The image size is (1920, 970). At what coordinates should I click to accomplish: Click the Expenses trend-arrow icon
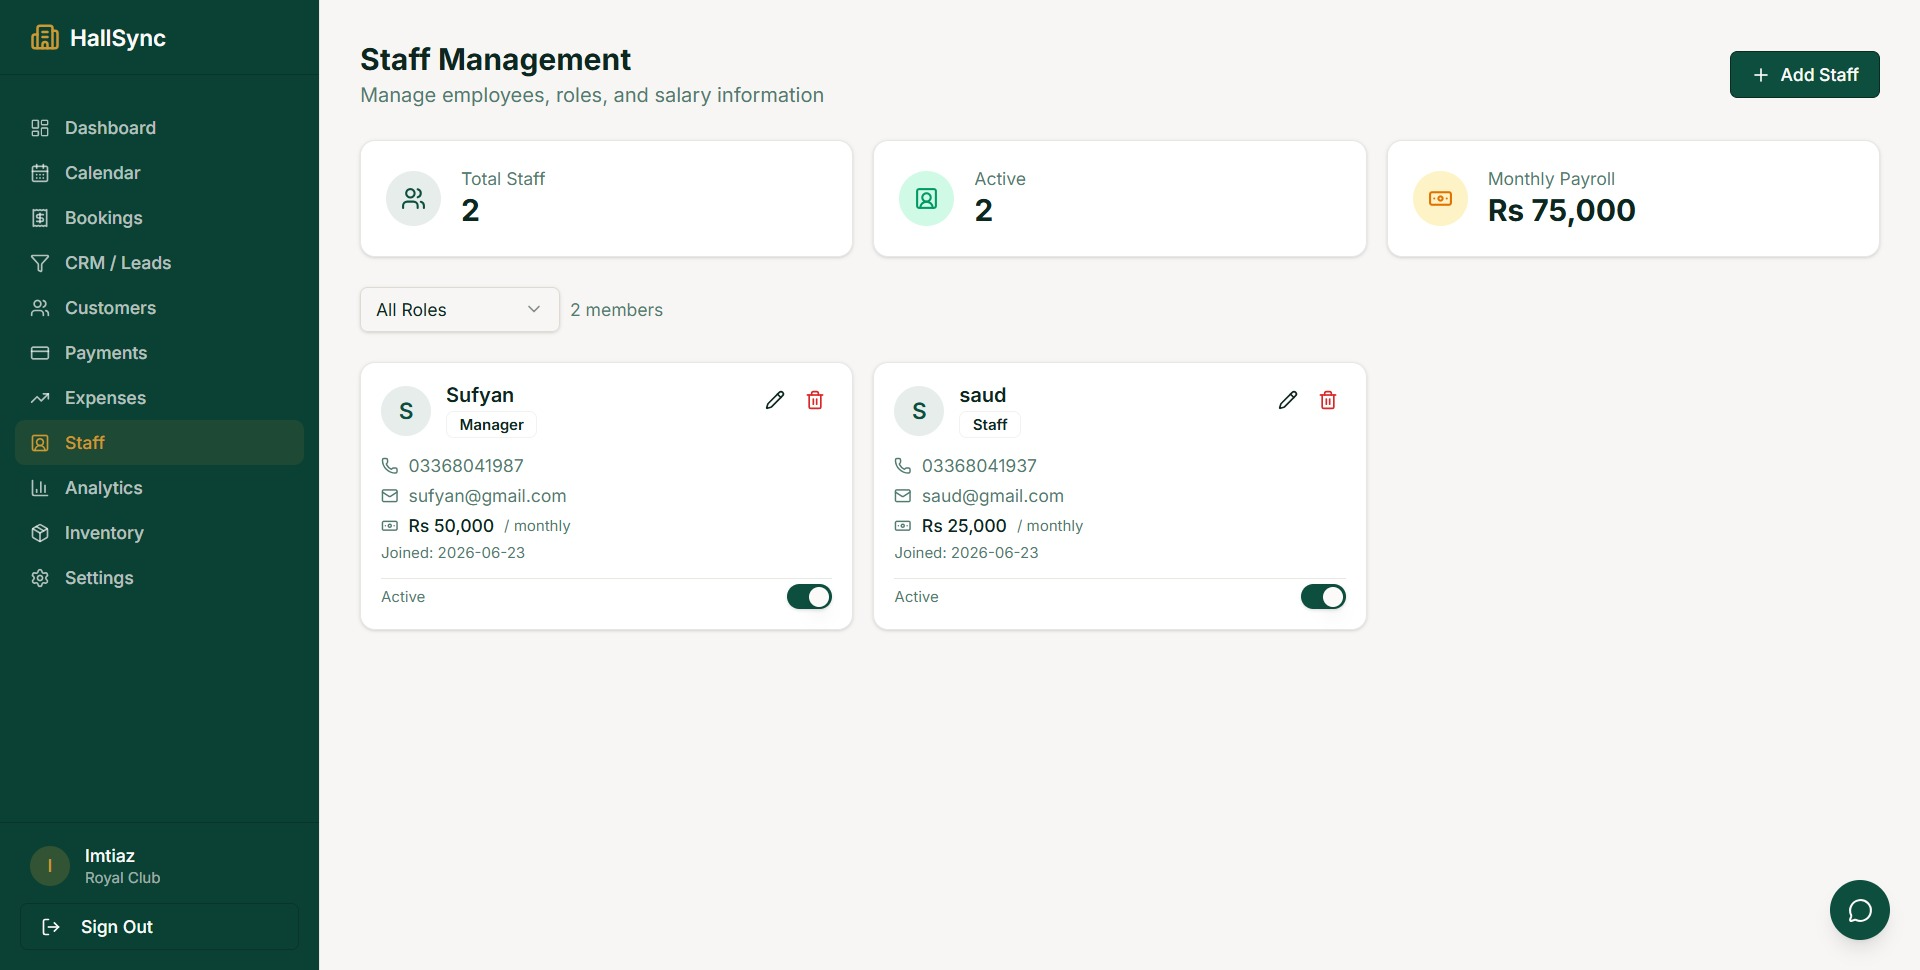(40, 398)
